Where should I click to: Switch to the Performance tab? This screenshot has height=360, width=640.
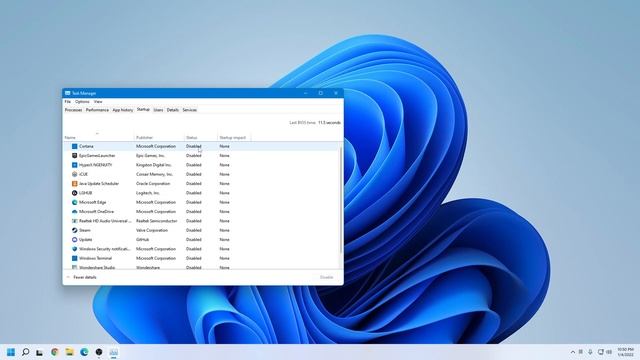[x=97, y=110]
